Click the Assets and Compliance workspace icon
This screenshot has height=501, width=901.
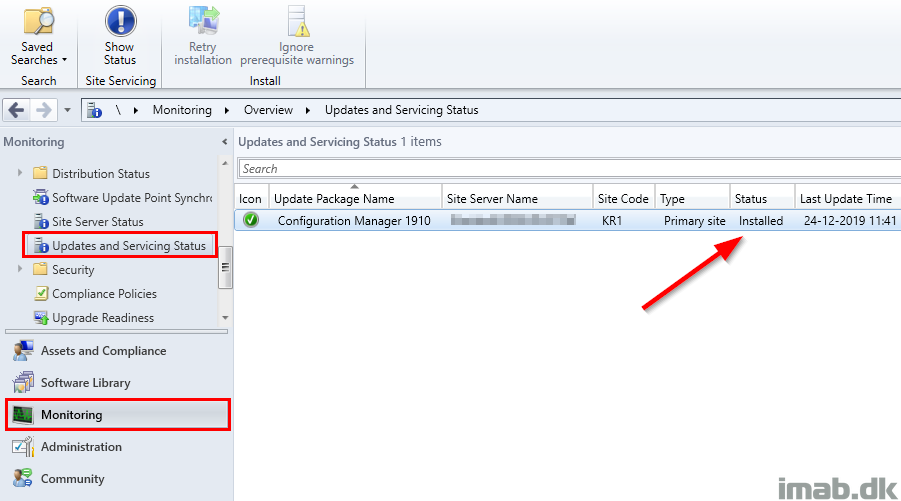[x=23, y=350]
